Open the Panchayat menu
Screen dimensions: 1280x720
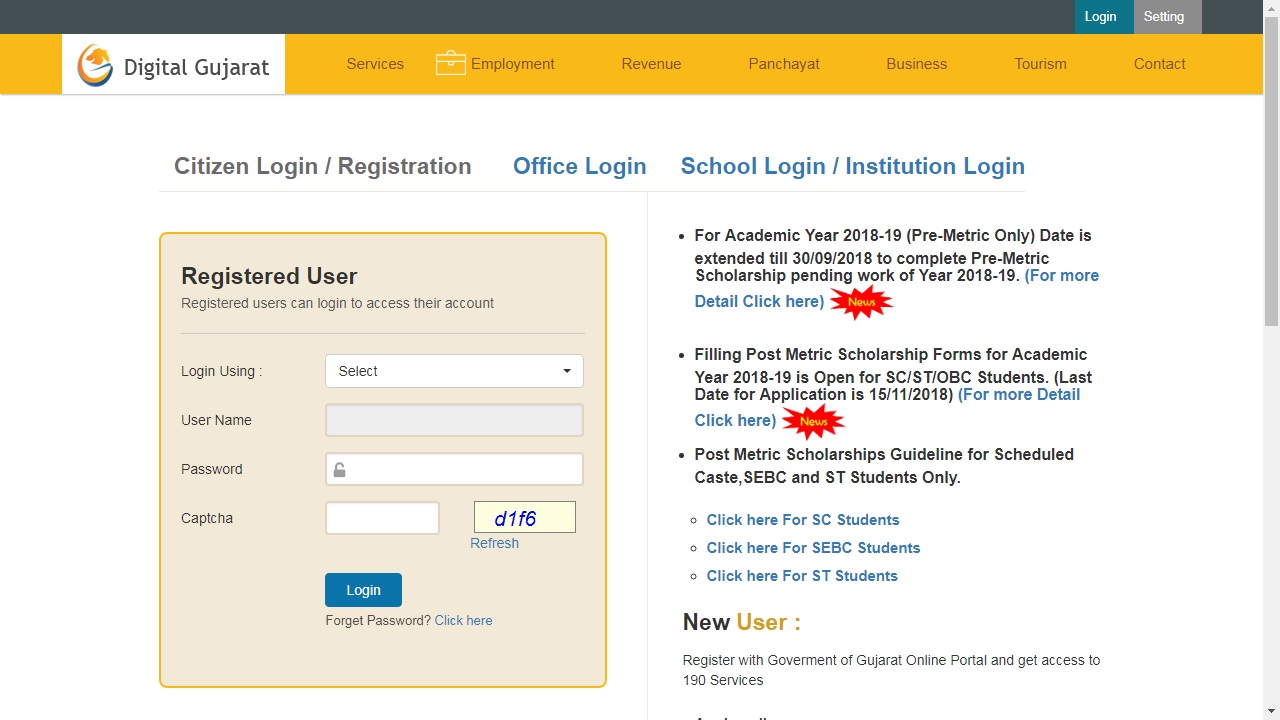(x=784, y=64)
